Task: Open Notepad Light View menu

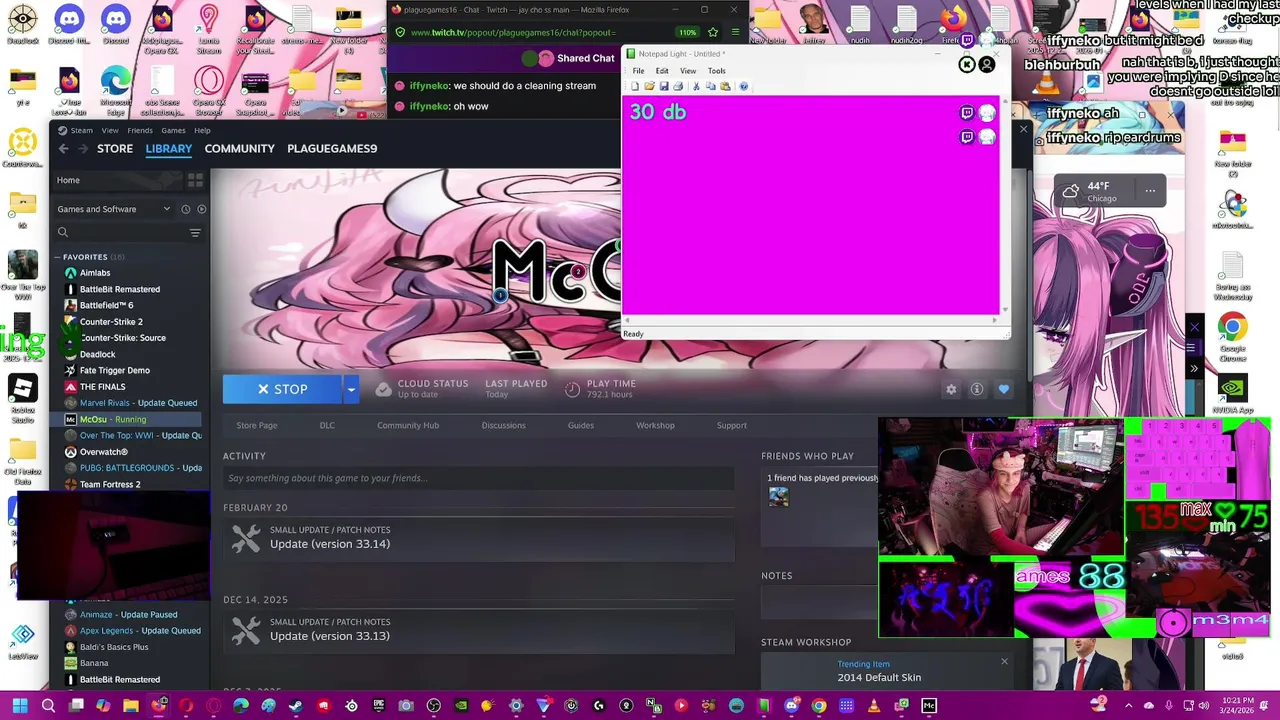Action: [688, 71]
